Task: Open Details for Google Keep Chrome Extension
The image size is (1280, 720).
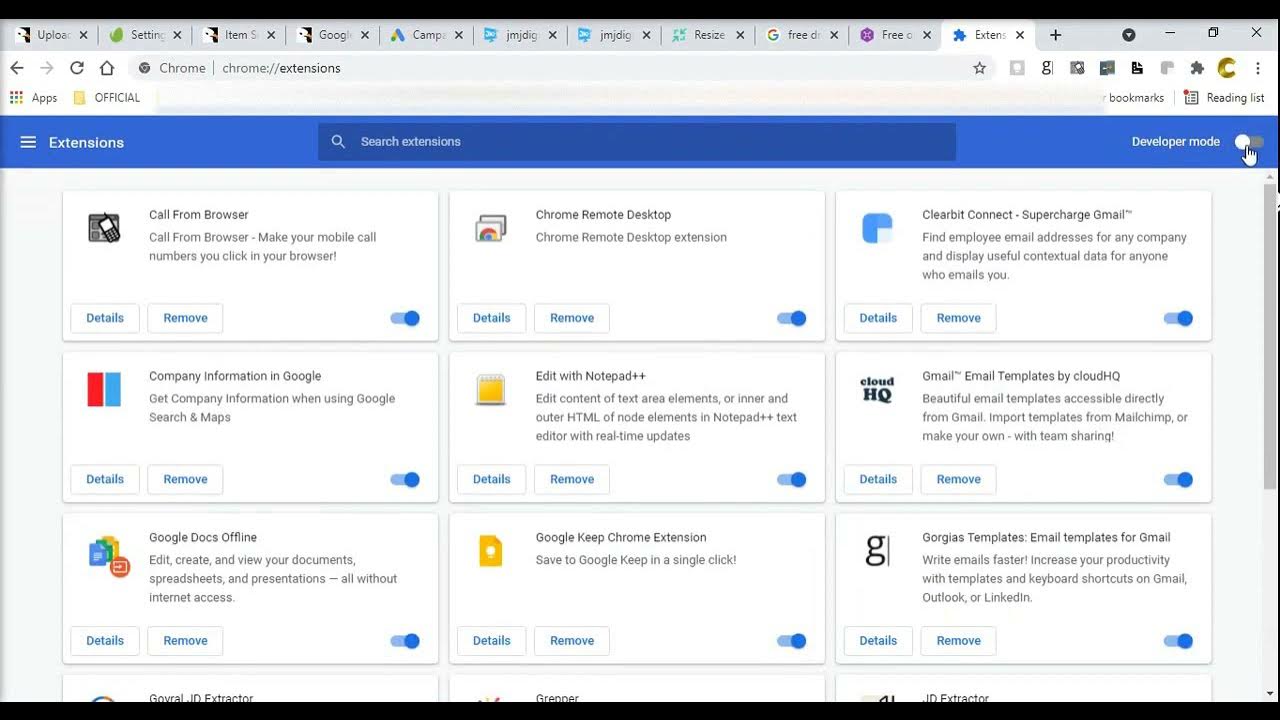Action: point(491,641)
